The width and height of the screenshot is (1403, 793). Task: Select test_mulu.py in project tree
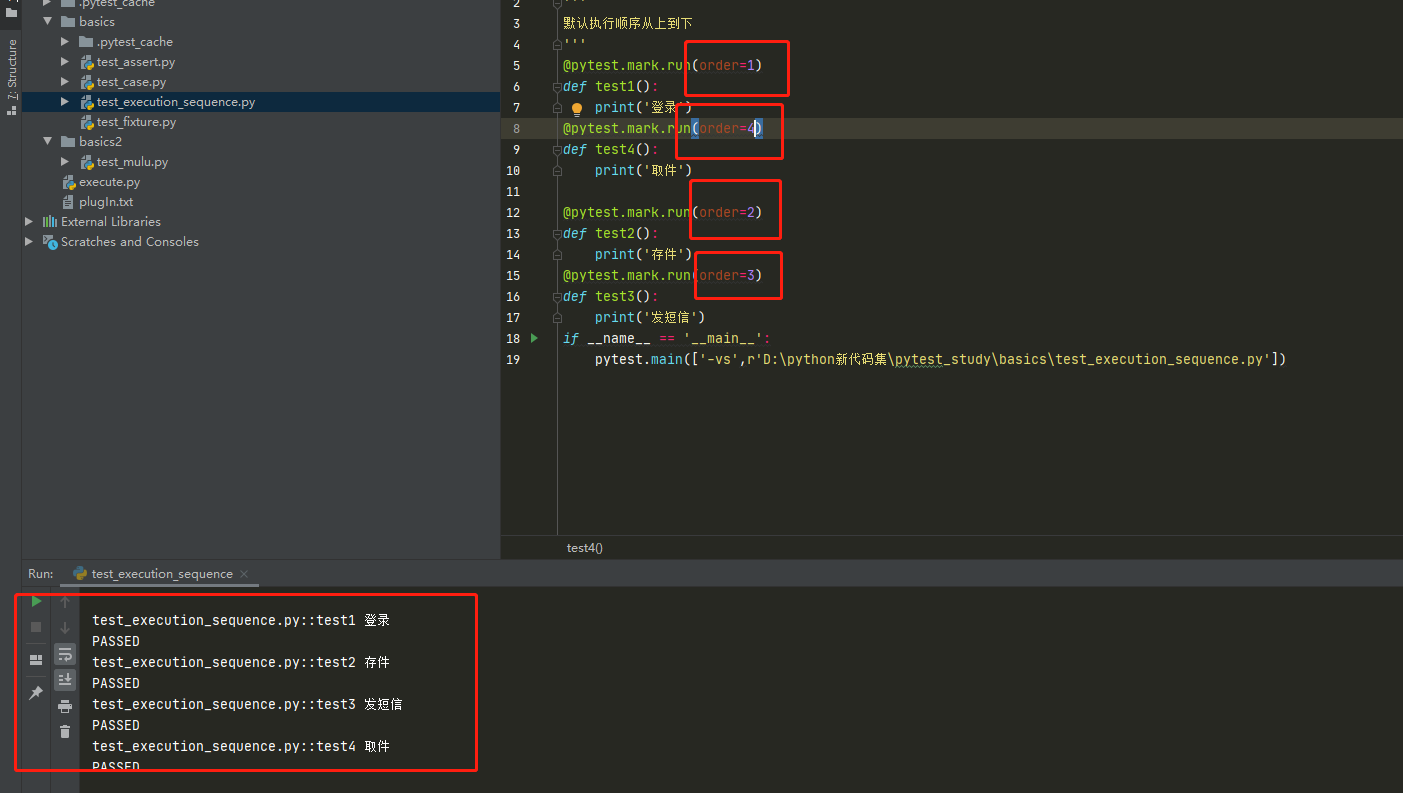tap(132, 162)
